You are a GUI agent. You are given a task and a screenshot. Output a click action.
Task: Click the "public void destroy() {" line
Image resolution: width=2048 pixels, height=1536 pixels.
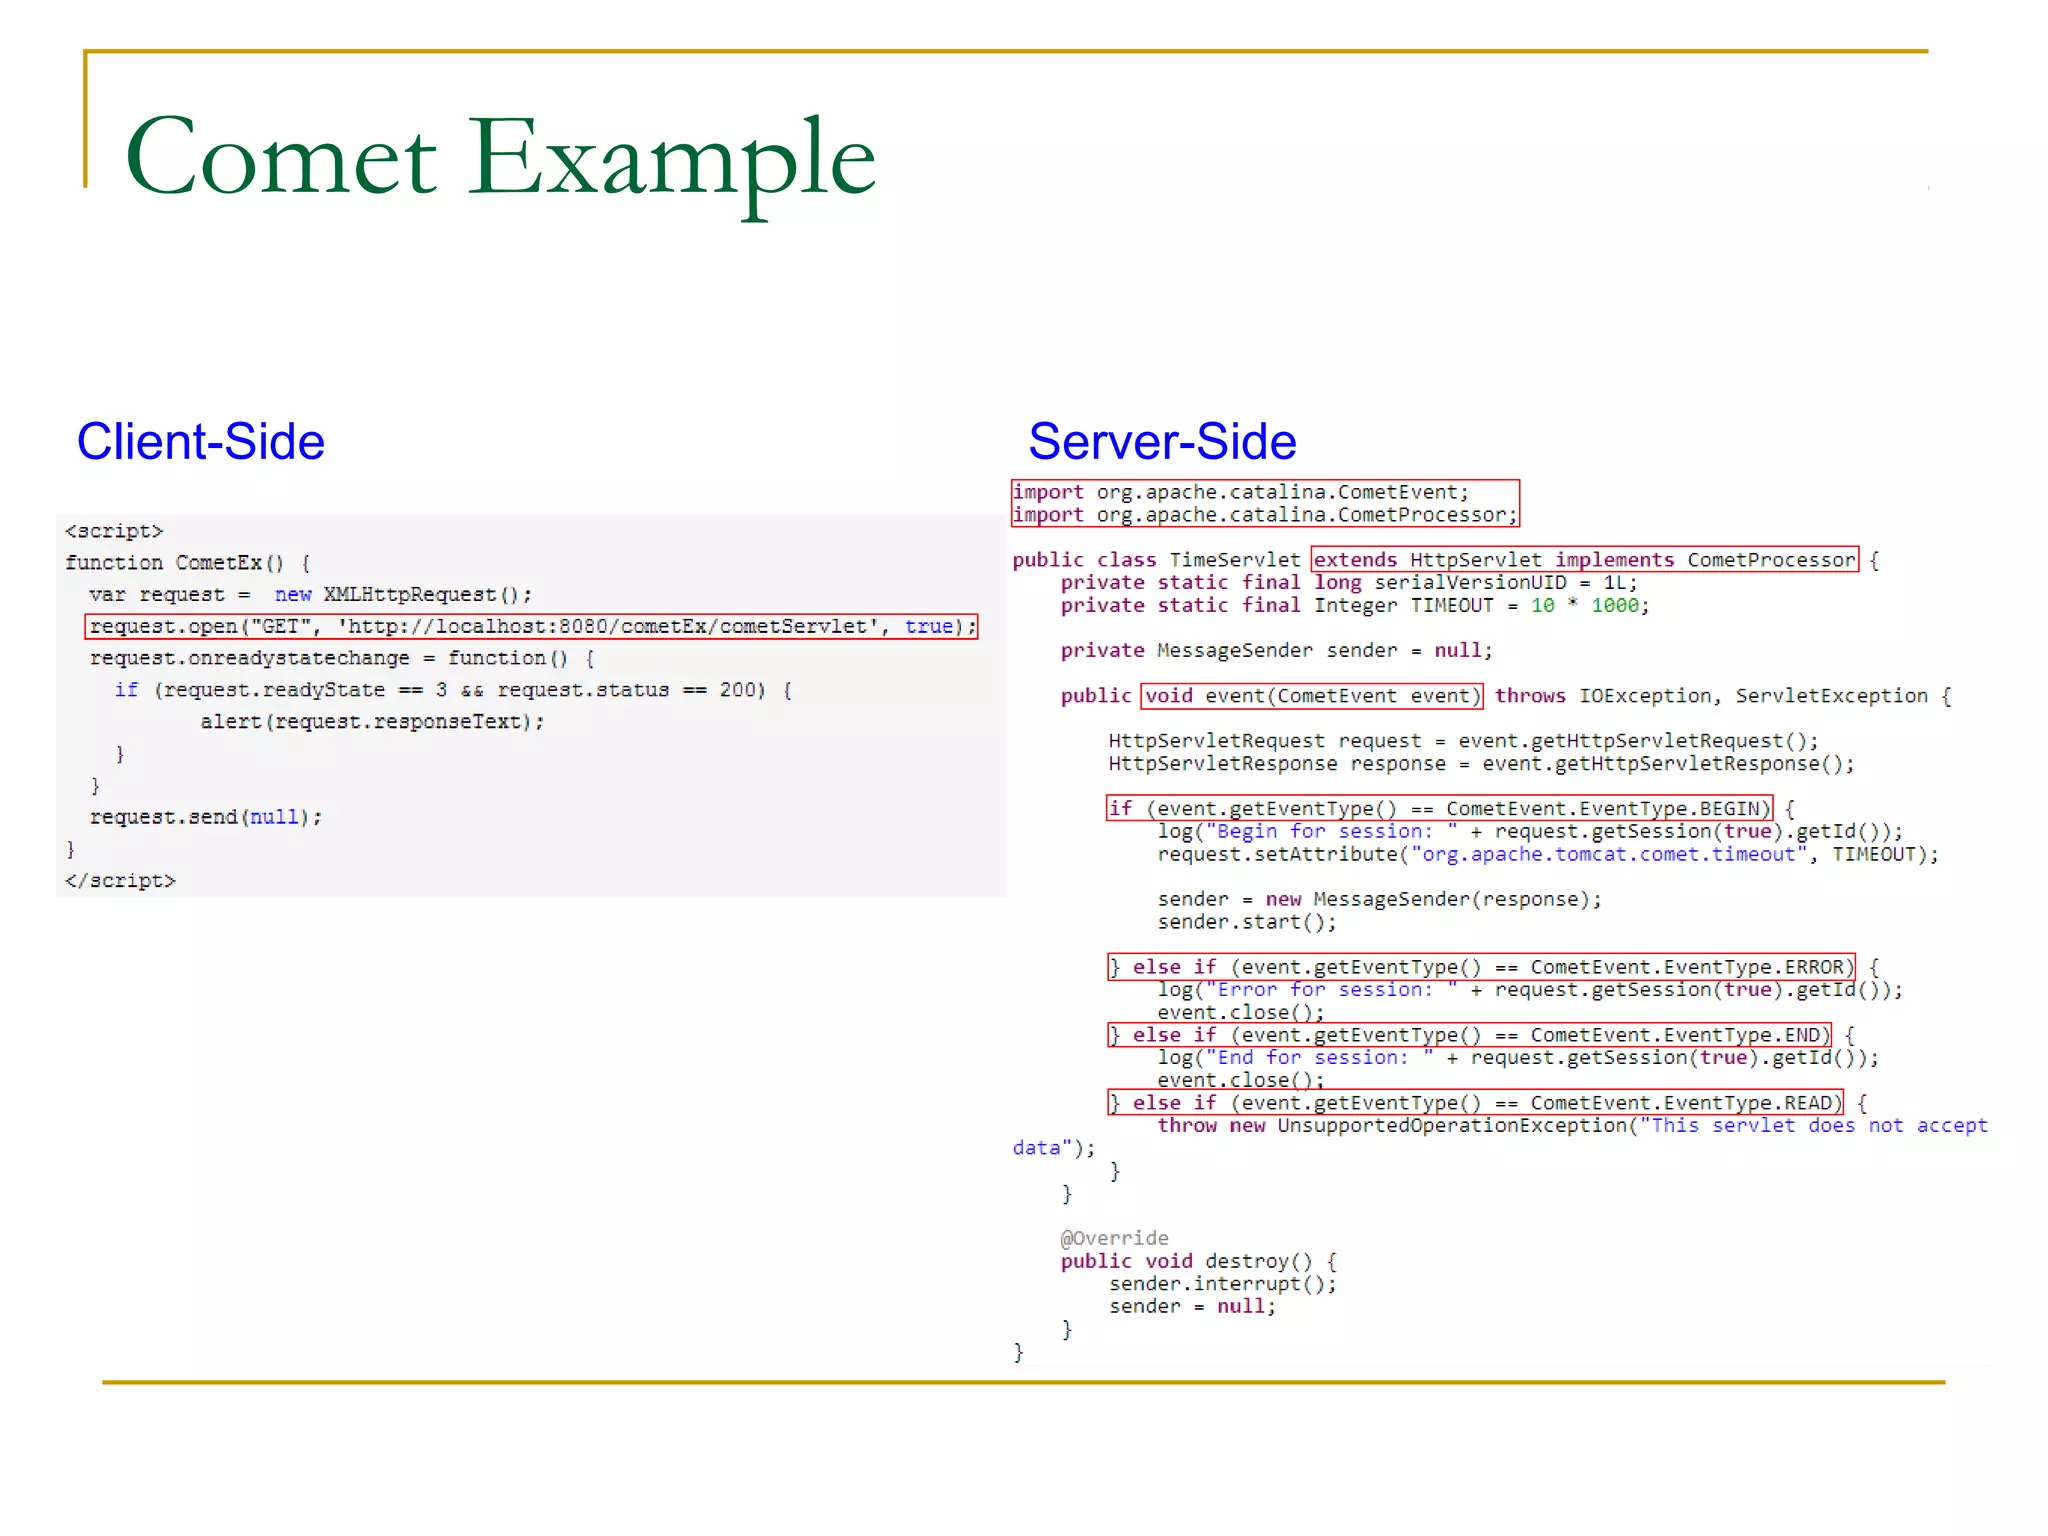[x=1199, y=1261]
